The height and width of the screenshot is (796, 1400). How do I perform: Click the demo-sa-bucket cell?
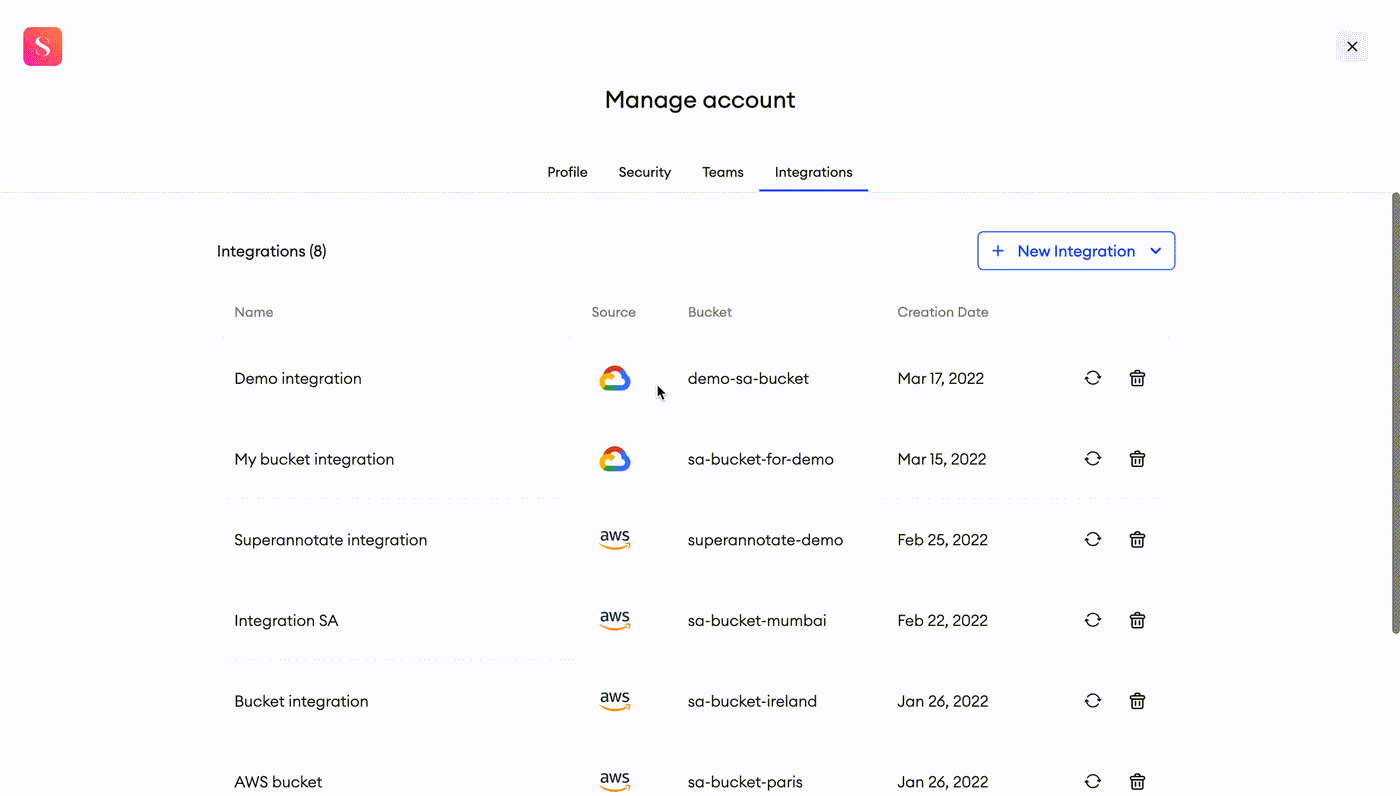[x=749, y=378]
